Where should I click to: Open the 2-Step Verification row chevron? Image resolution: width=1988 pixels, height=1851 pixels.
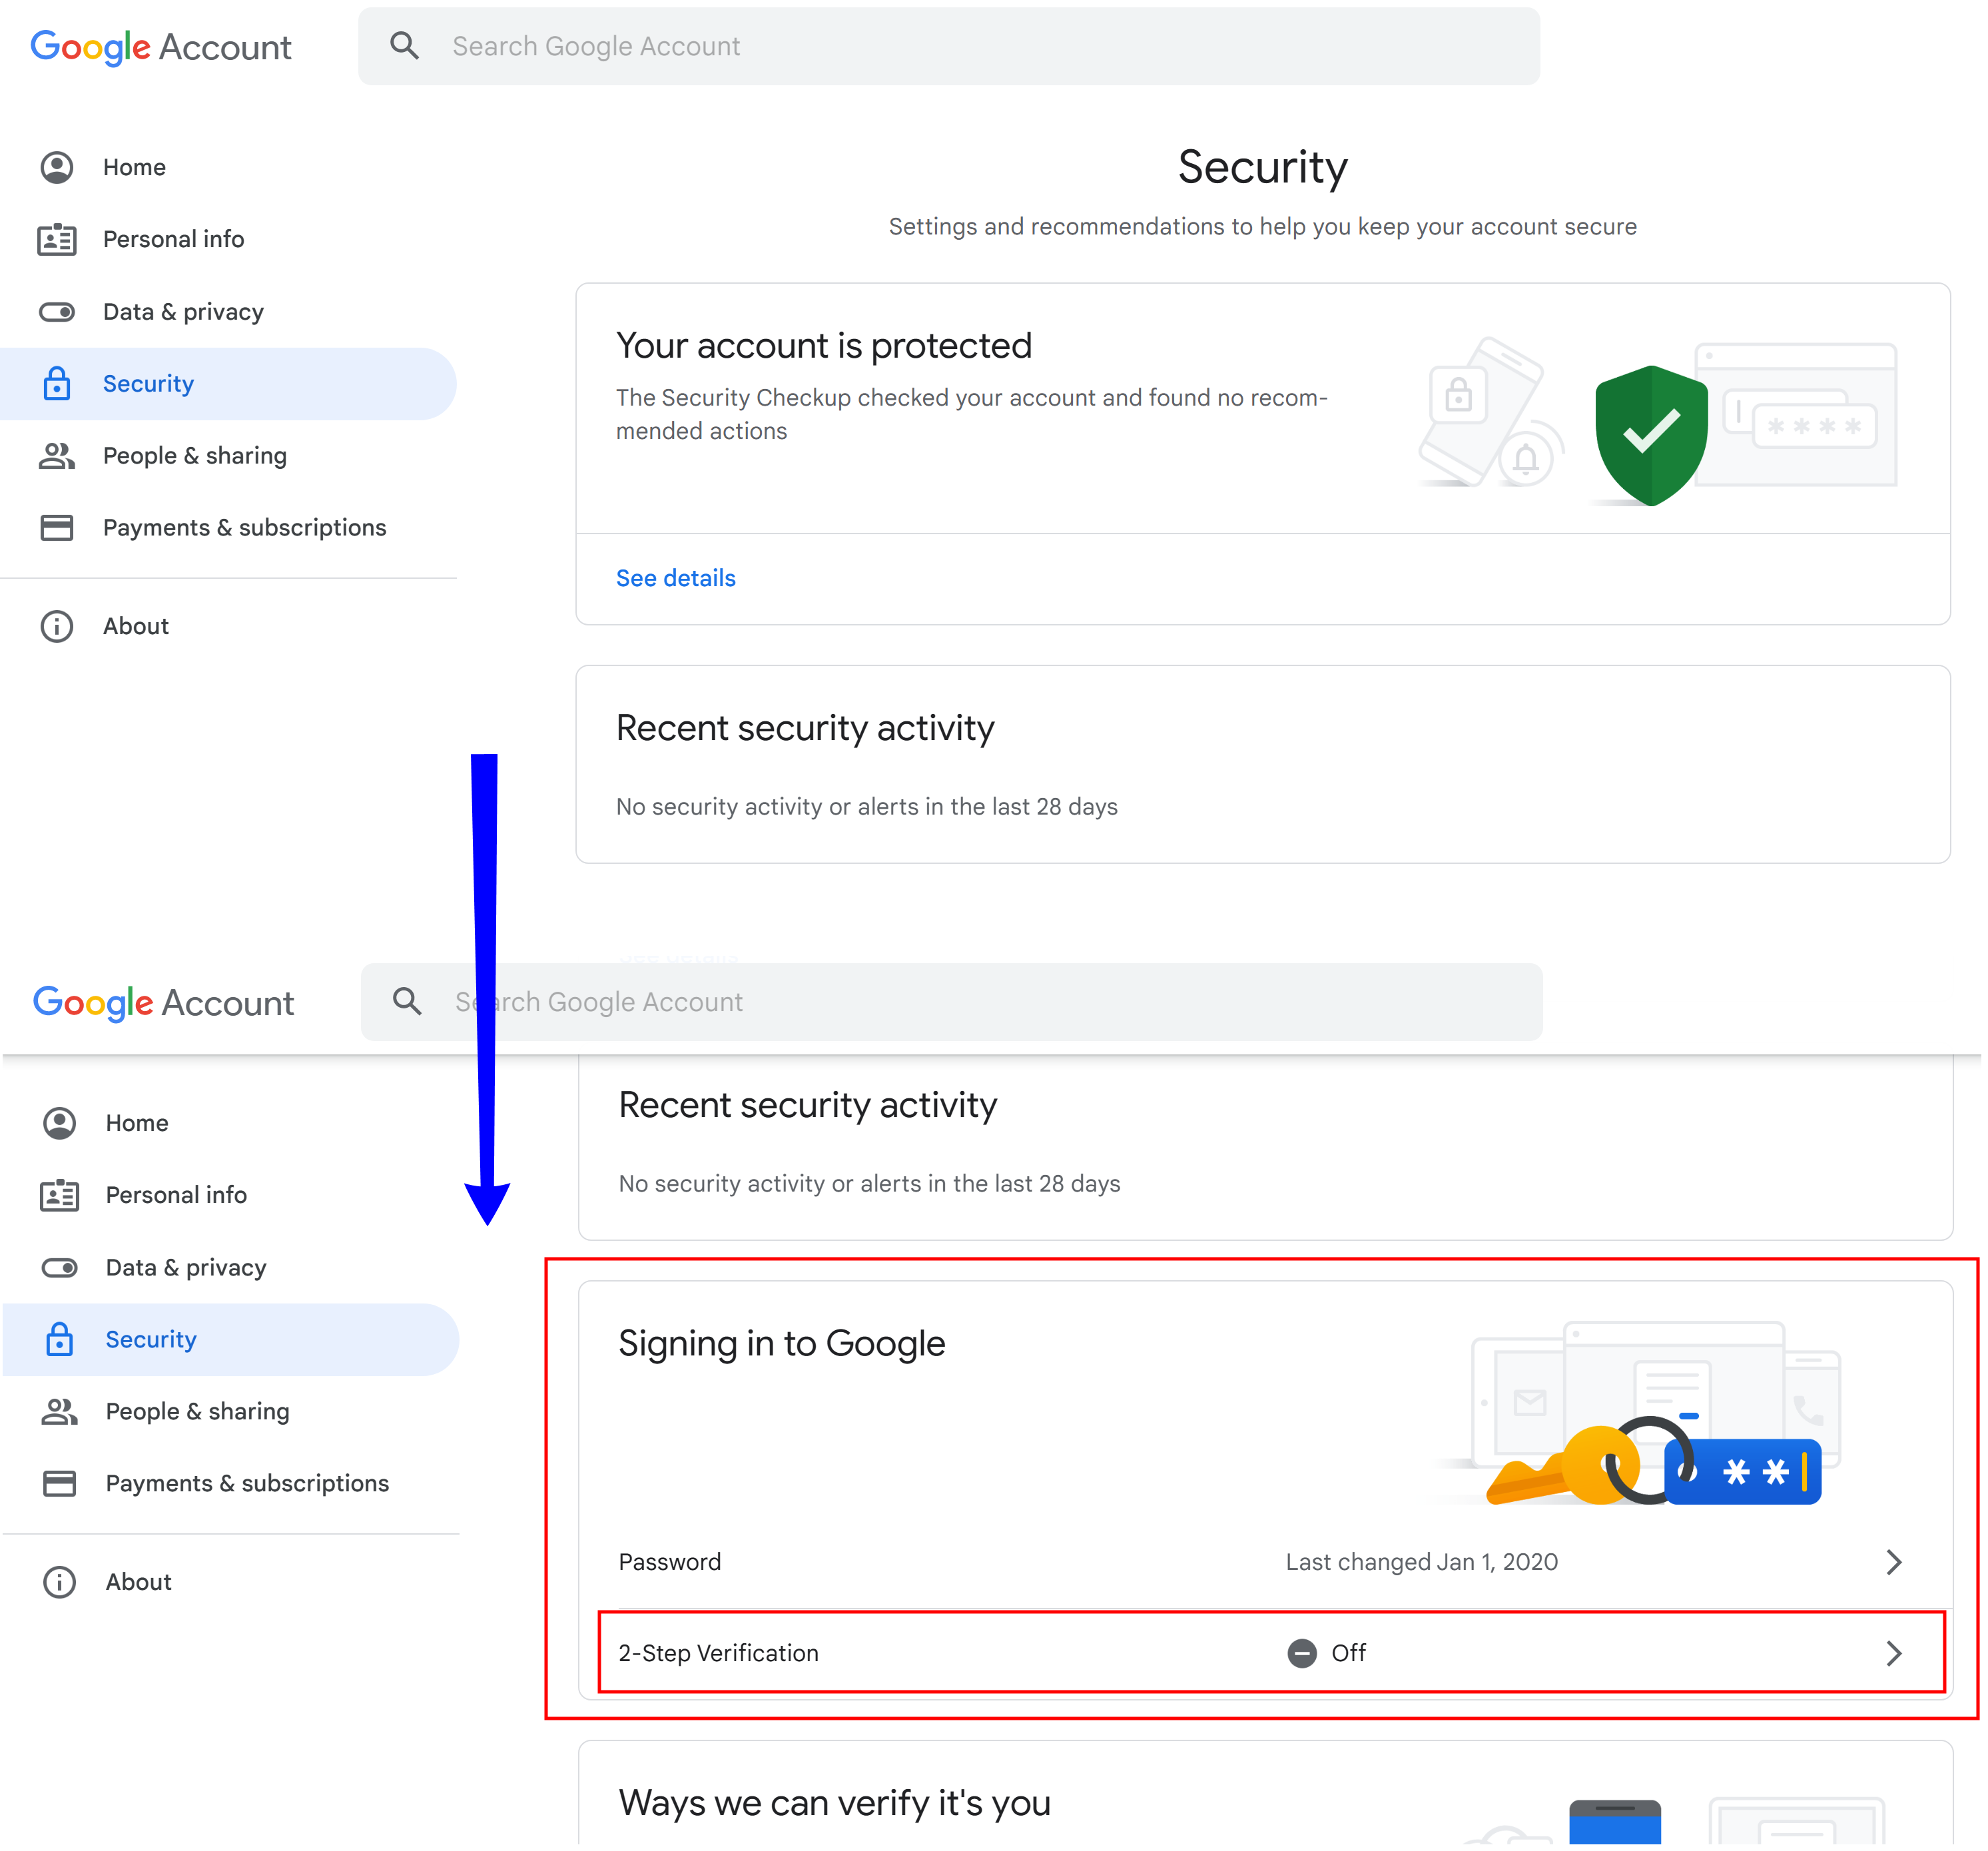1893,1653
